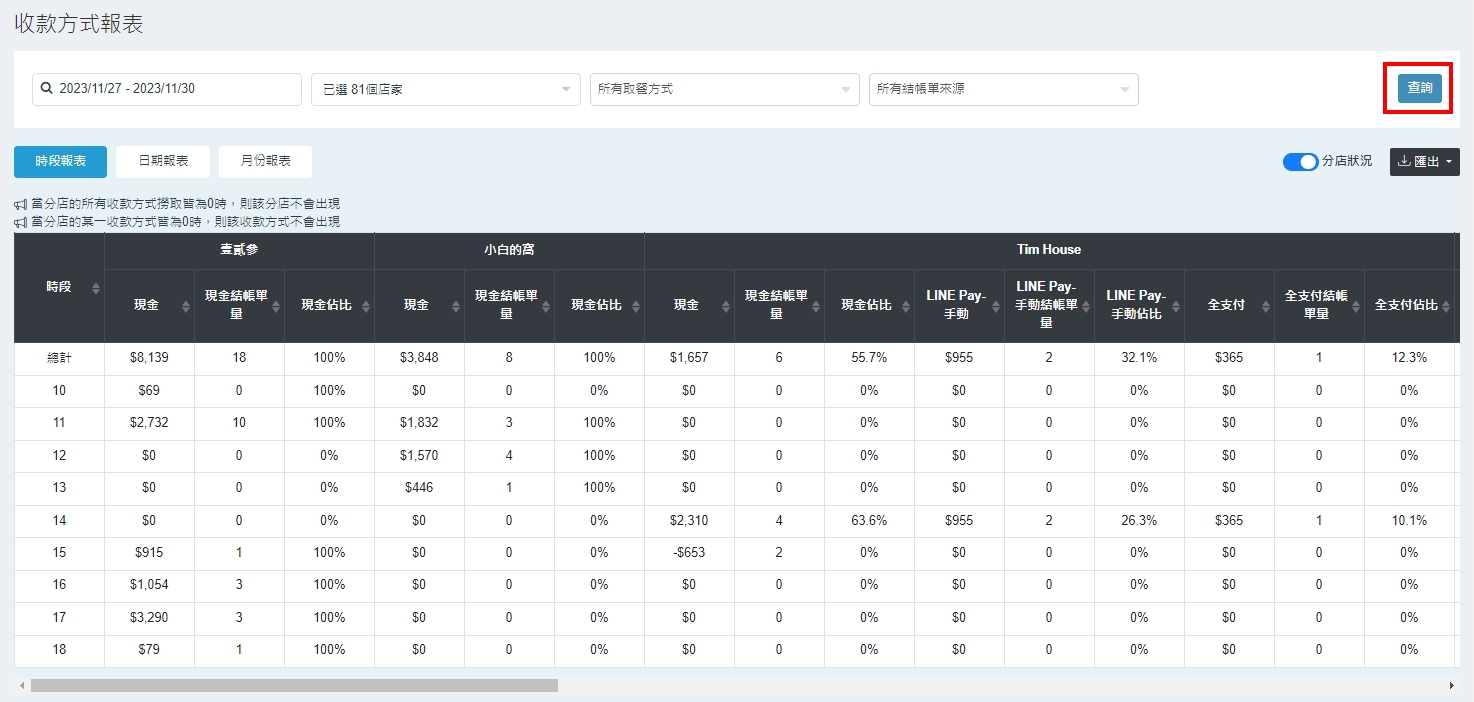Sort Tim House 全支付 column via sort icon
Viewport: 1474px width, 702px height.
click(1266, 306)
